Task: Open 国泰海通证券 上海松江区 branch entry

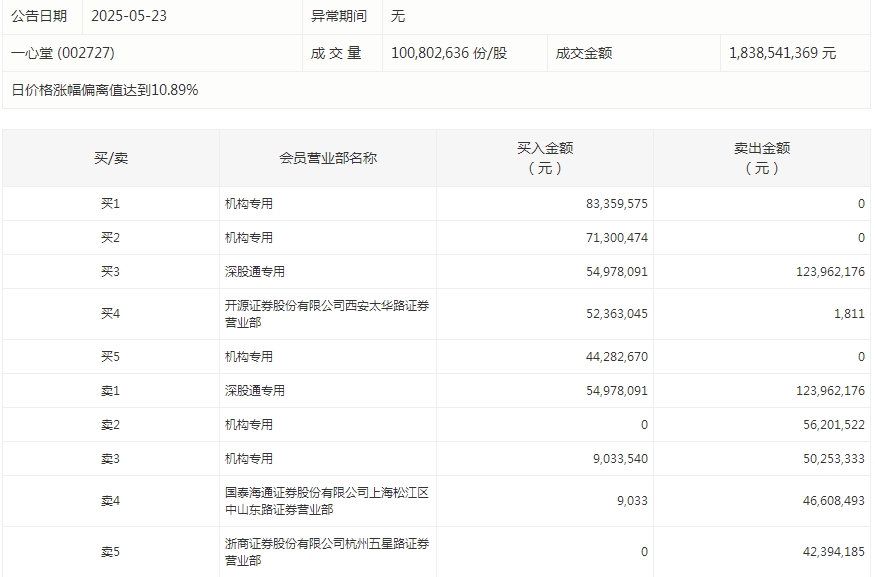Action: coord(327,501)
